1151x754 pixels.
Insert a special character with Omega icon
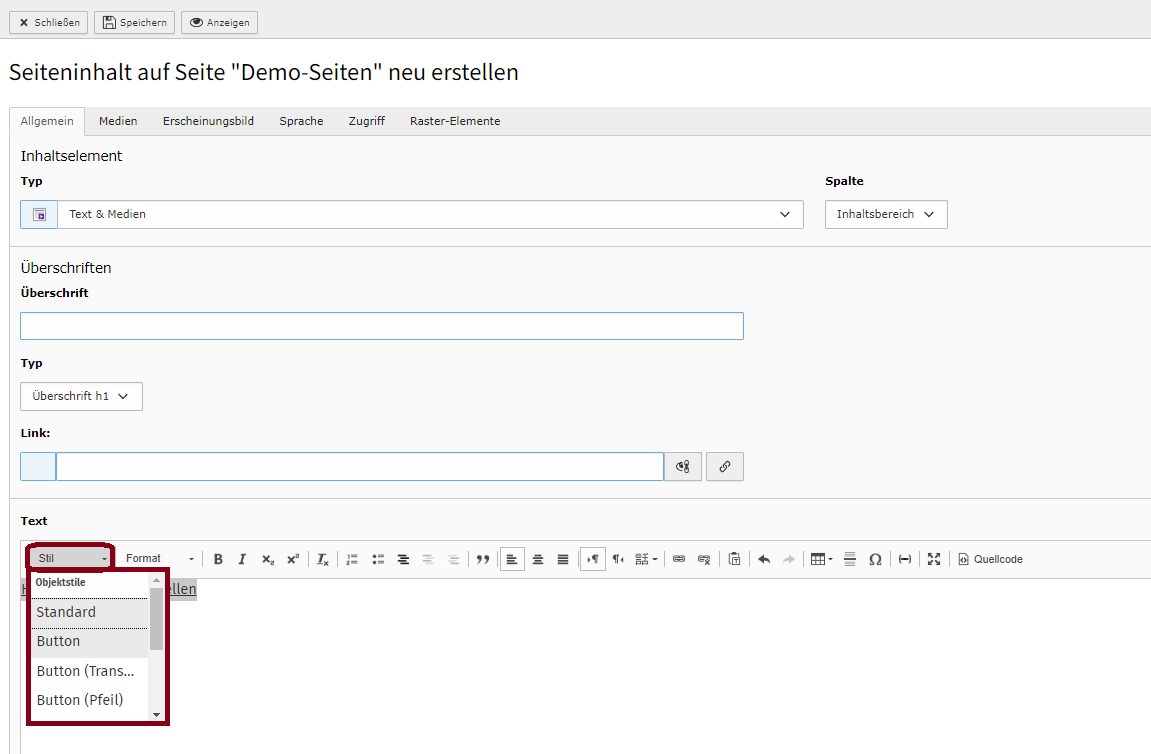point(875,559)
